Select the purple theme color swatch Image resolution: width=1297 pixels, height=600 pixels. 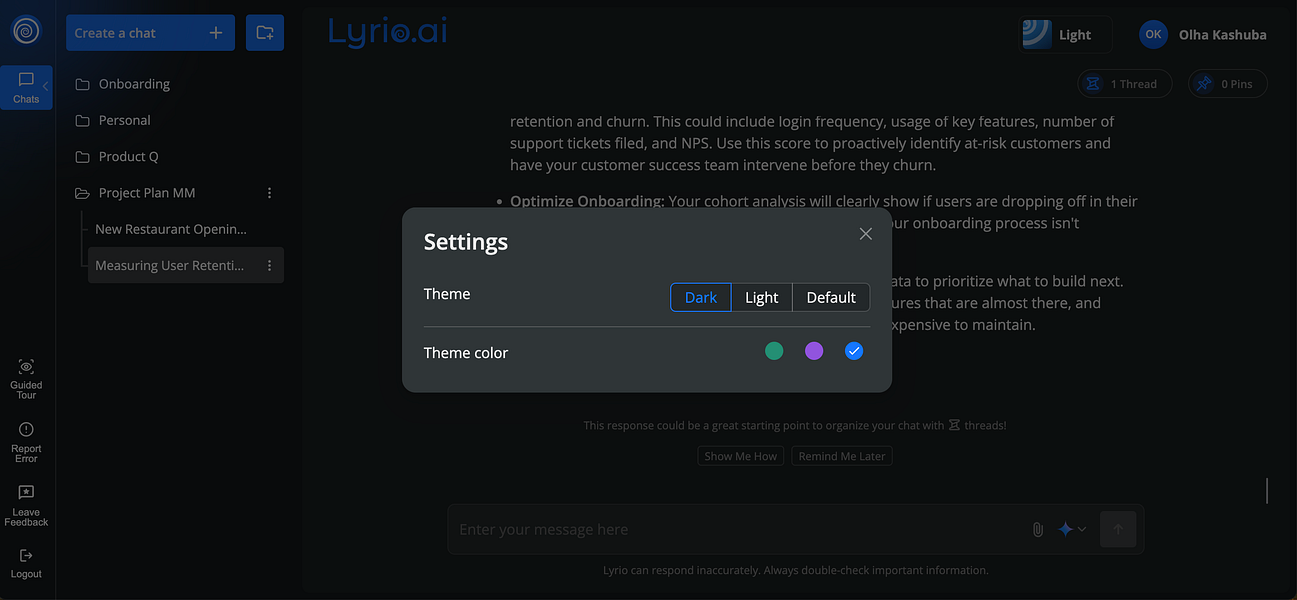pos(814,350)
